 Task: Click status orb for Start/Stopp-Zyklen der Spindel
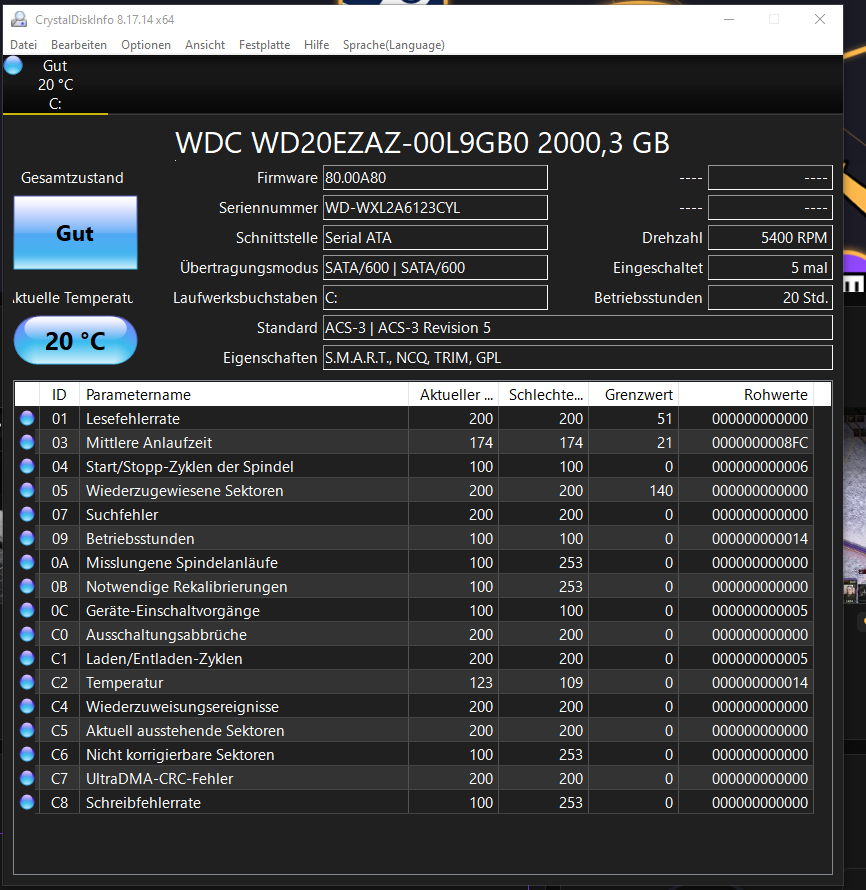[27, 467]
